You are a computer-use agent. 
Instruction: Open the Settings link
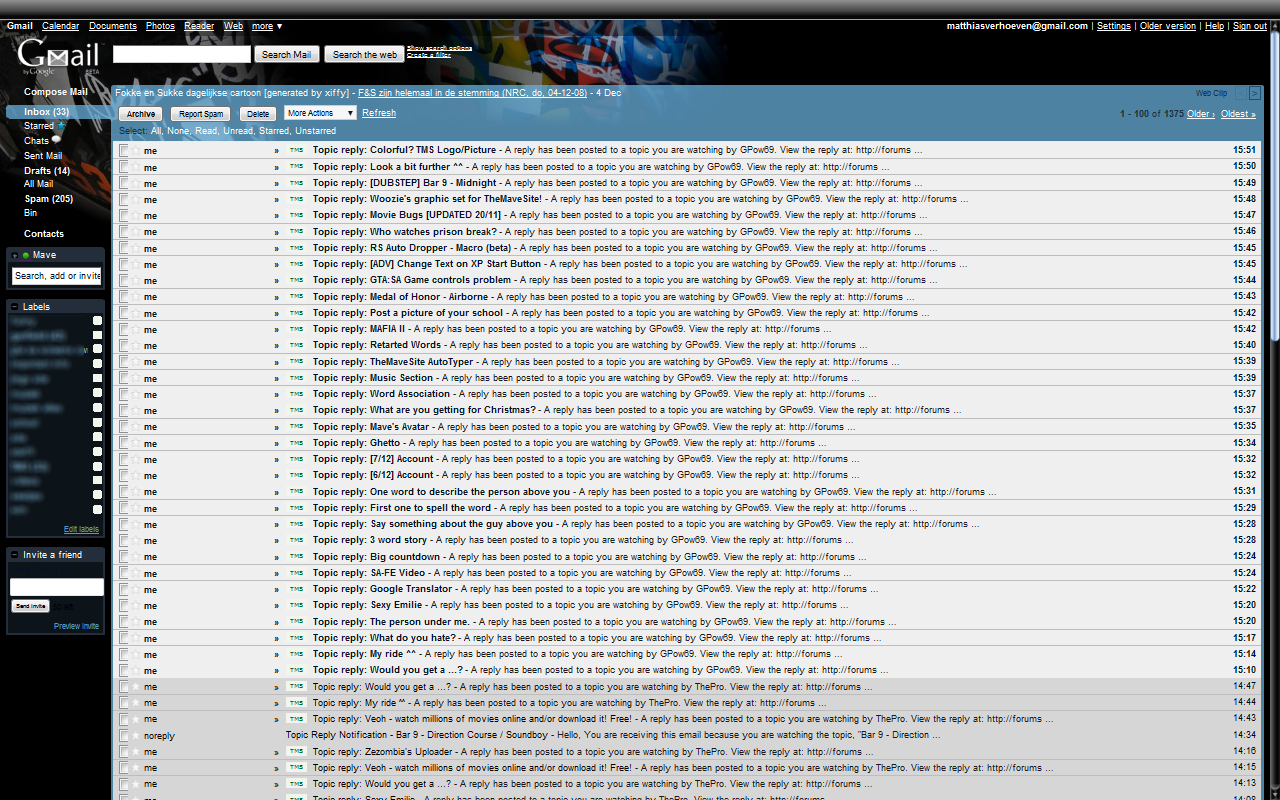coord(1114,26)
